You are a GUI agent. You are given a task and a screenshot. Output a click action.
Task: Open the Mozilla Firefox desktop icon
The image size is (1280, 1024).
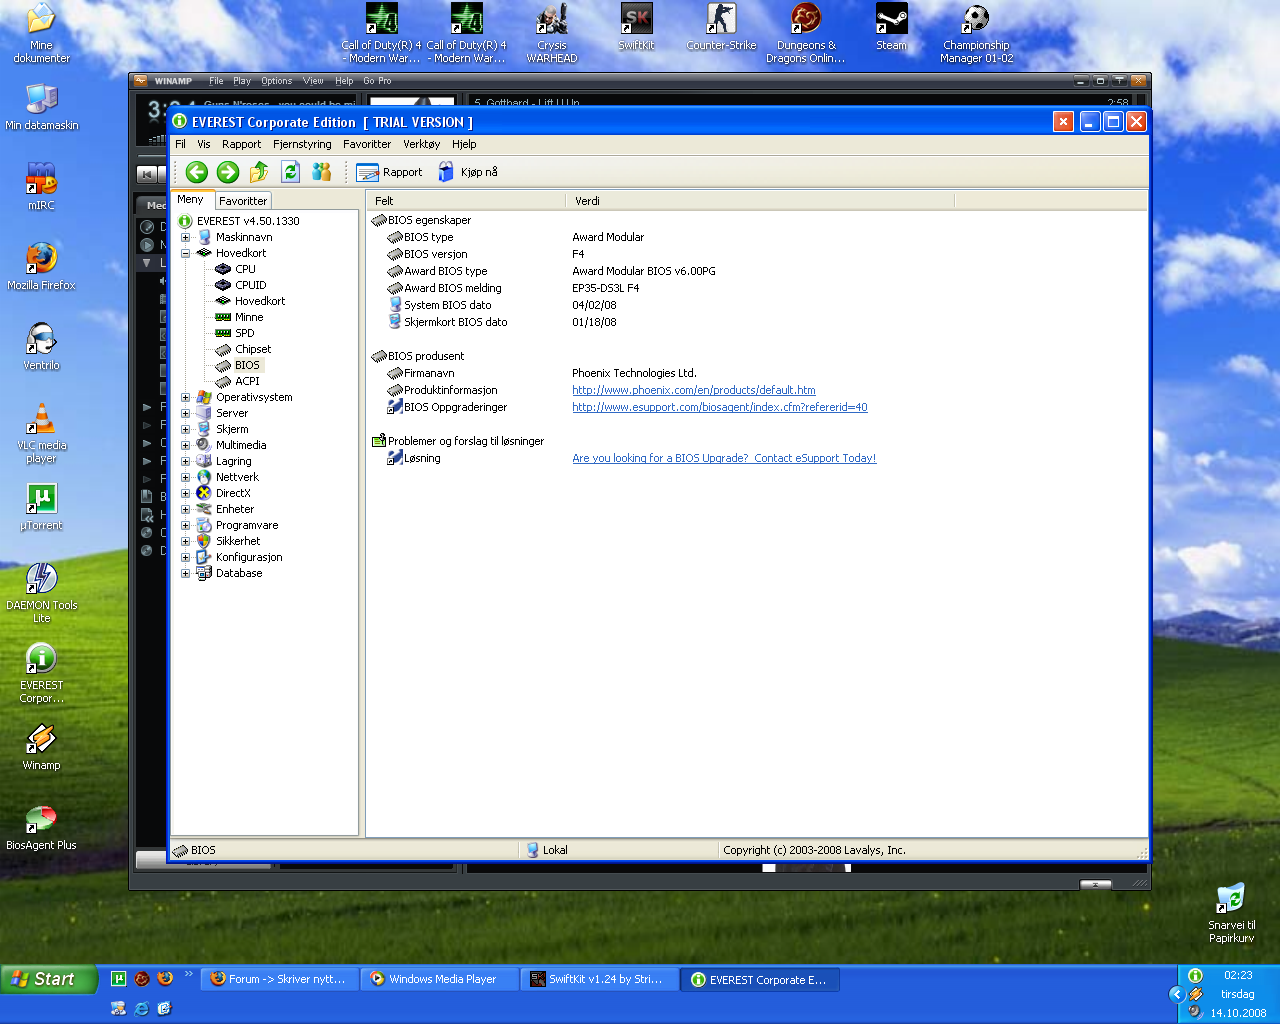(x=41, y=266)
